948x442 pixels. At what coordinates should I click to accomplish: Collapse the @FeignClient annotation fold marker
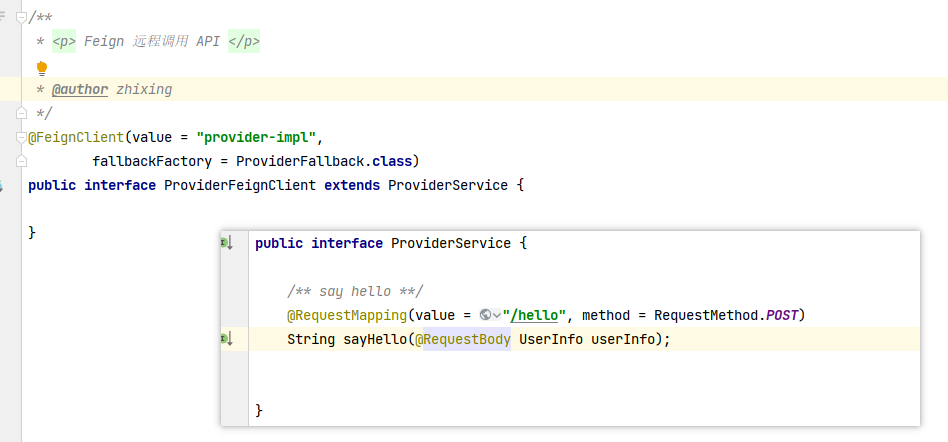point(21,137)
